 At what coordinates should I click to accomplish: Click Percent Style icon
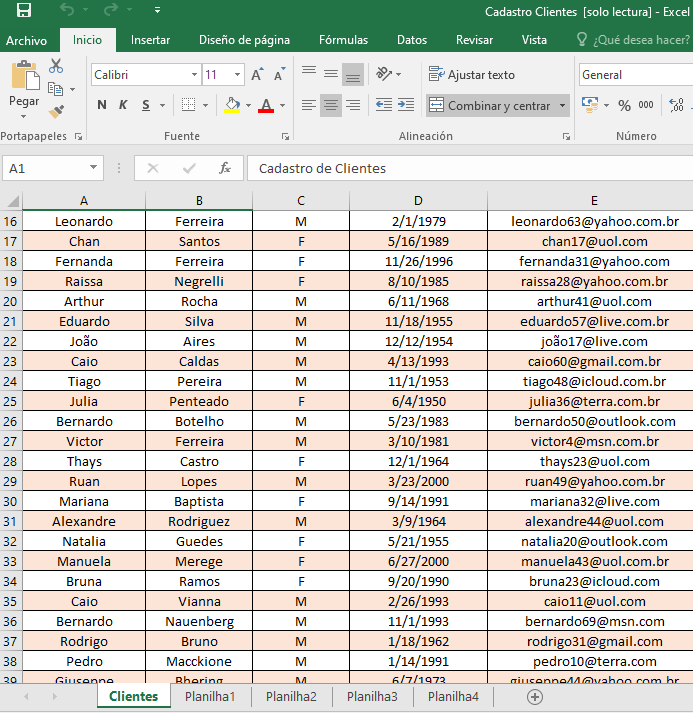click(x=624, y=105)
